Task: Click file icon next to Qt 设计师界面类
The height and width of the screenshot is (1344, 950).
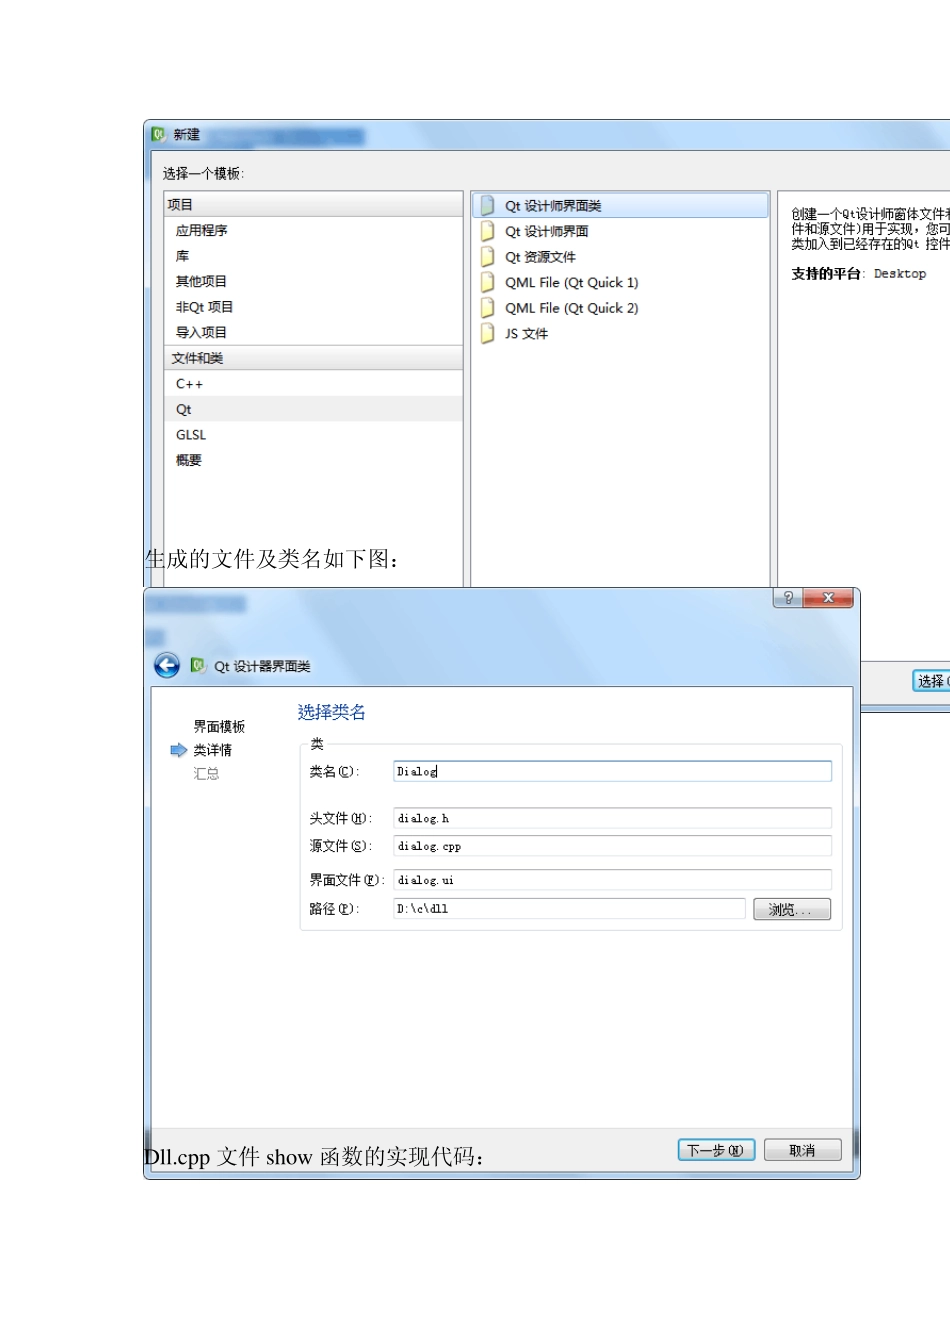Action: (x=487, y=206)
